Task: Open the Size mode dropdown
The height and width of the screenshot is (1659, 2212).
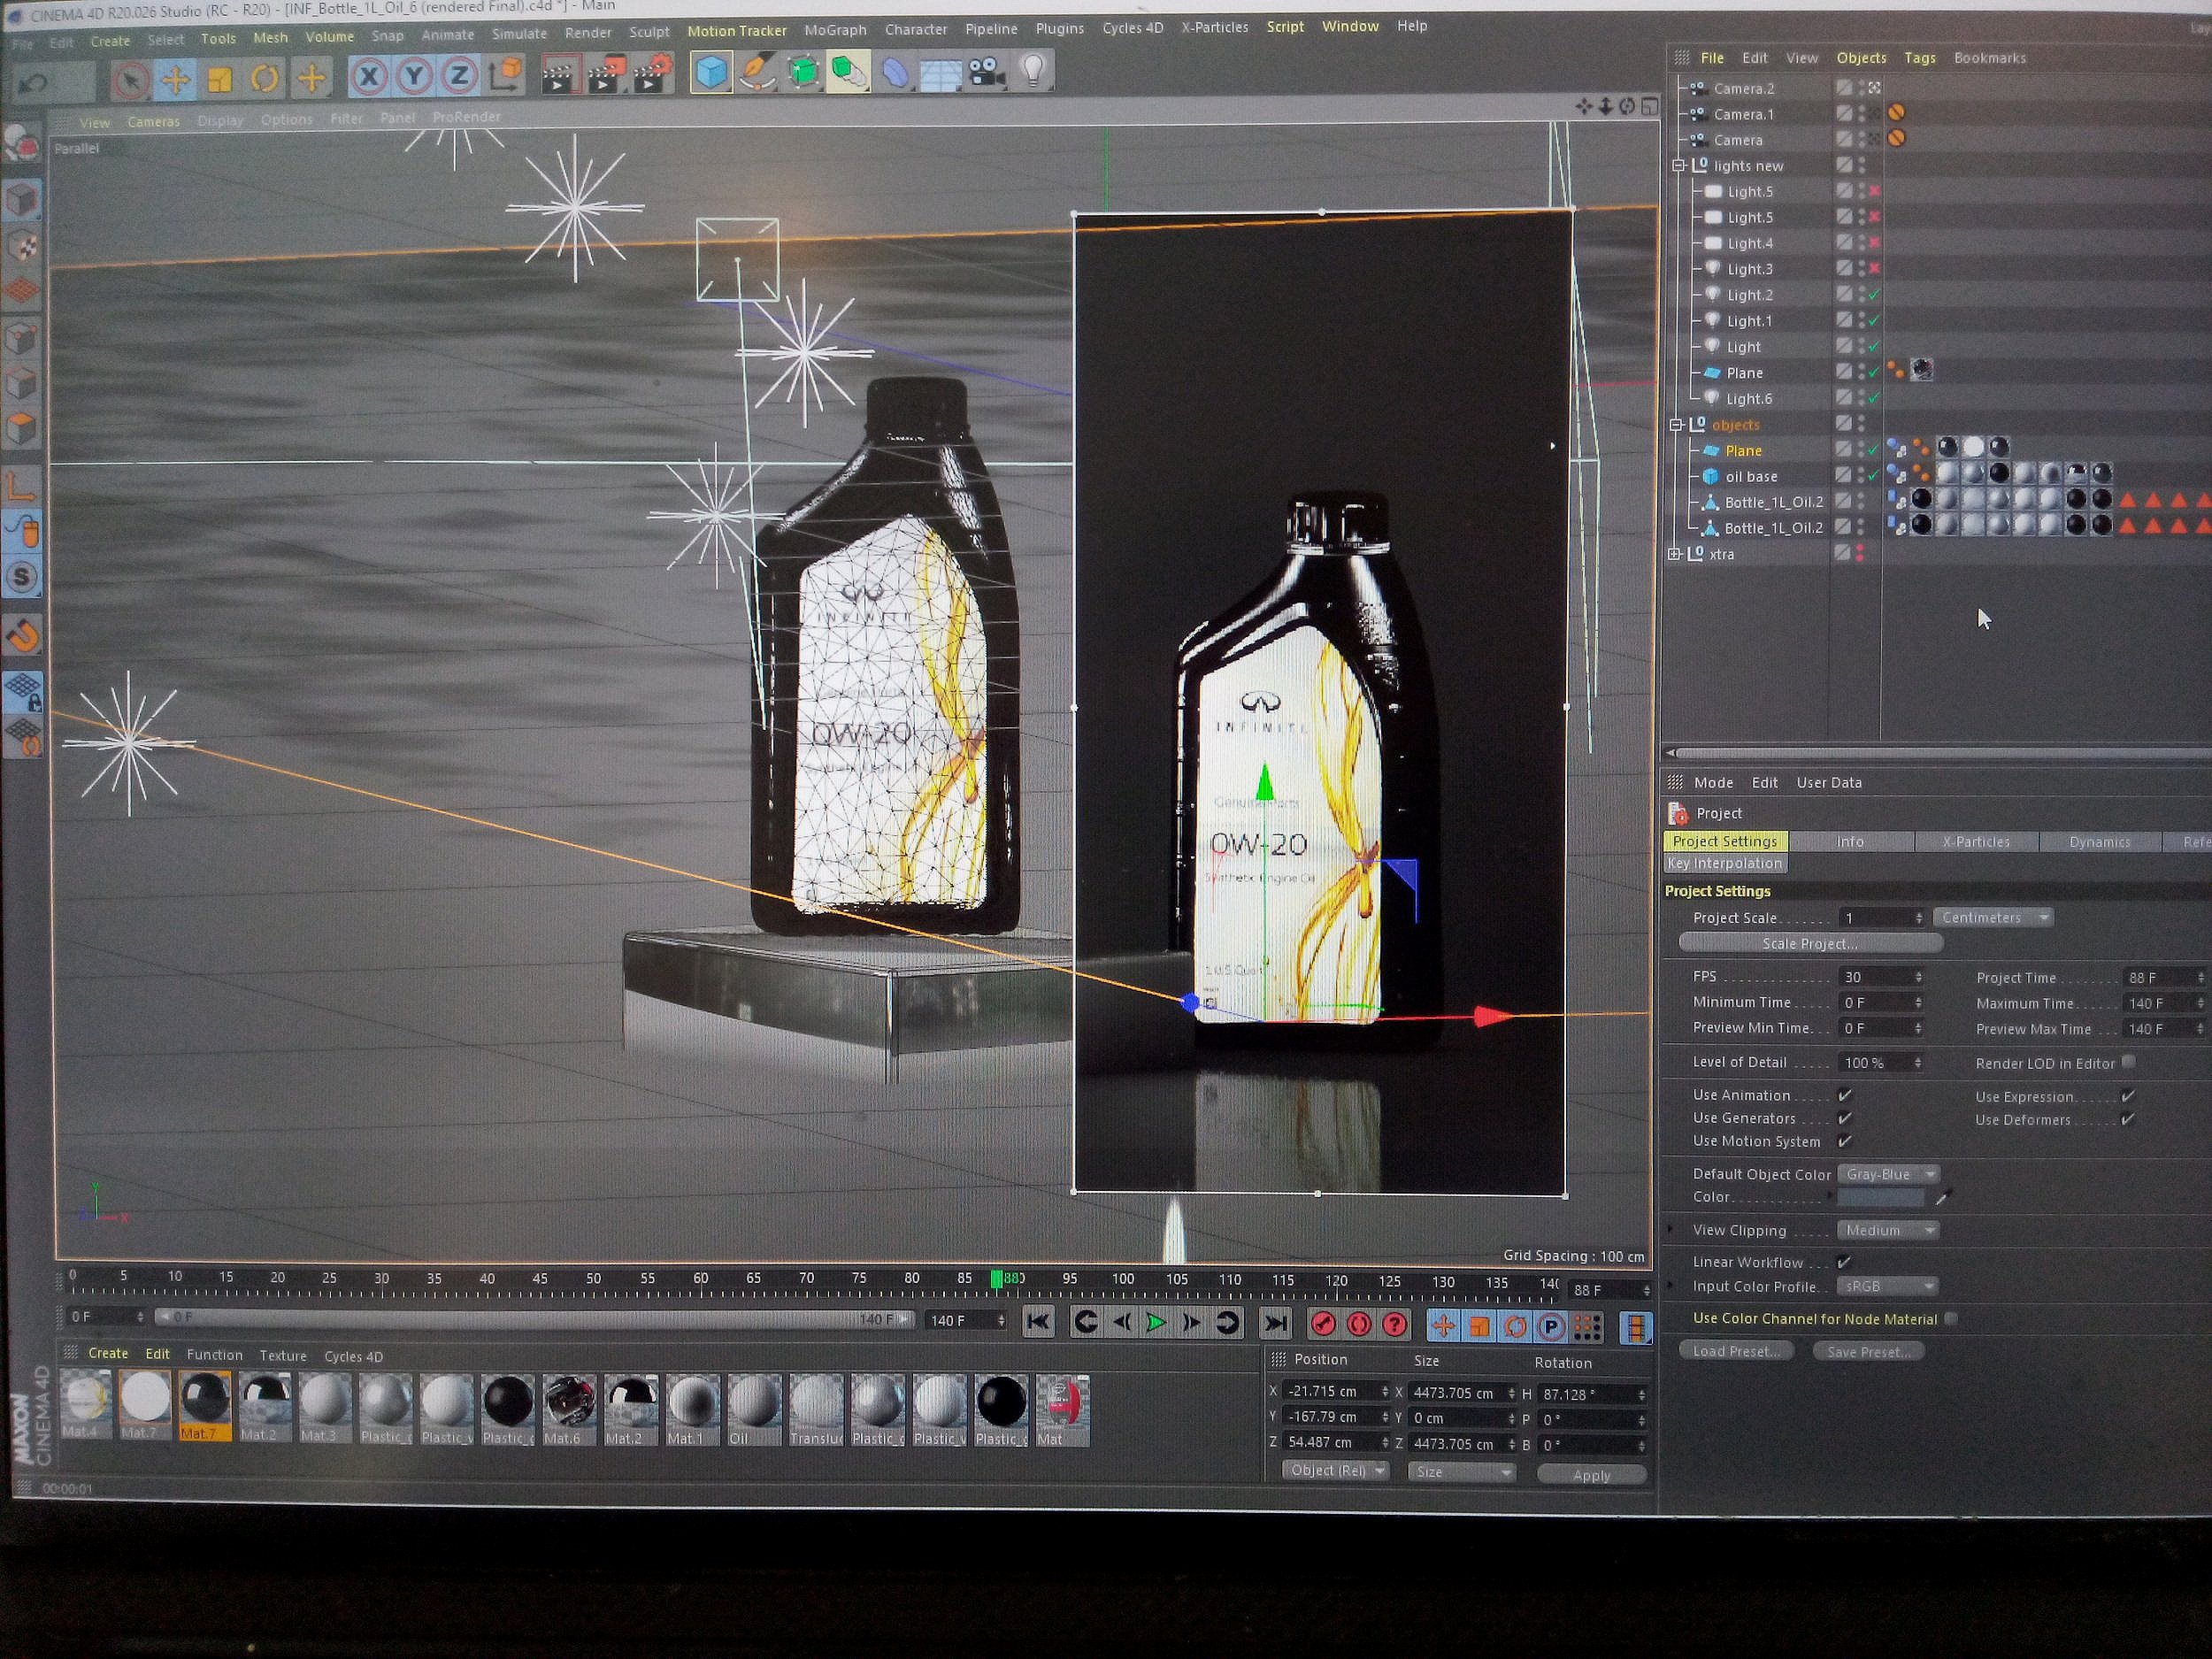Action: [x=1461, y=1472]
